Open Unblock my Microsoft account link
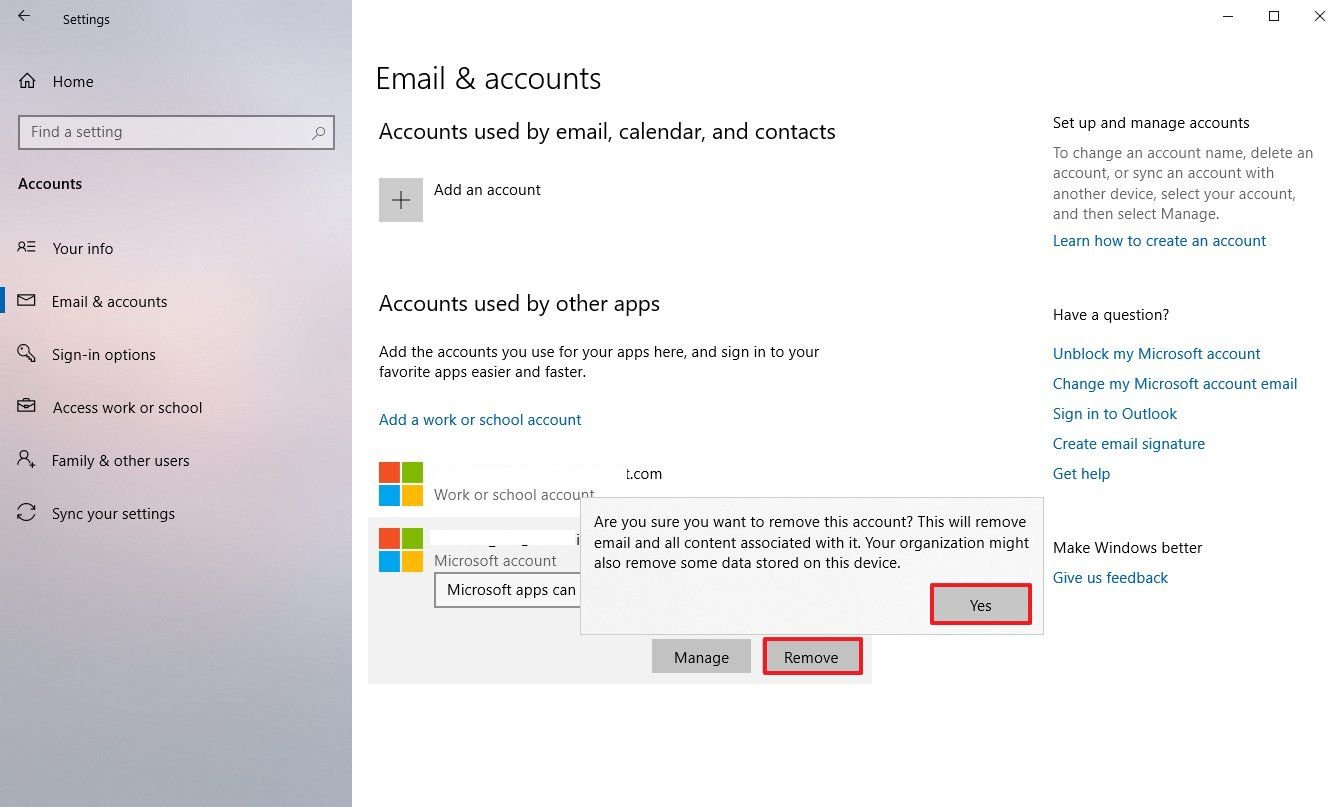 (1156, 354)
